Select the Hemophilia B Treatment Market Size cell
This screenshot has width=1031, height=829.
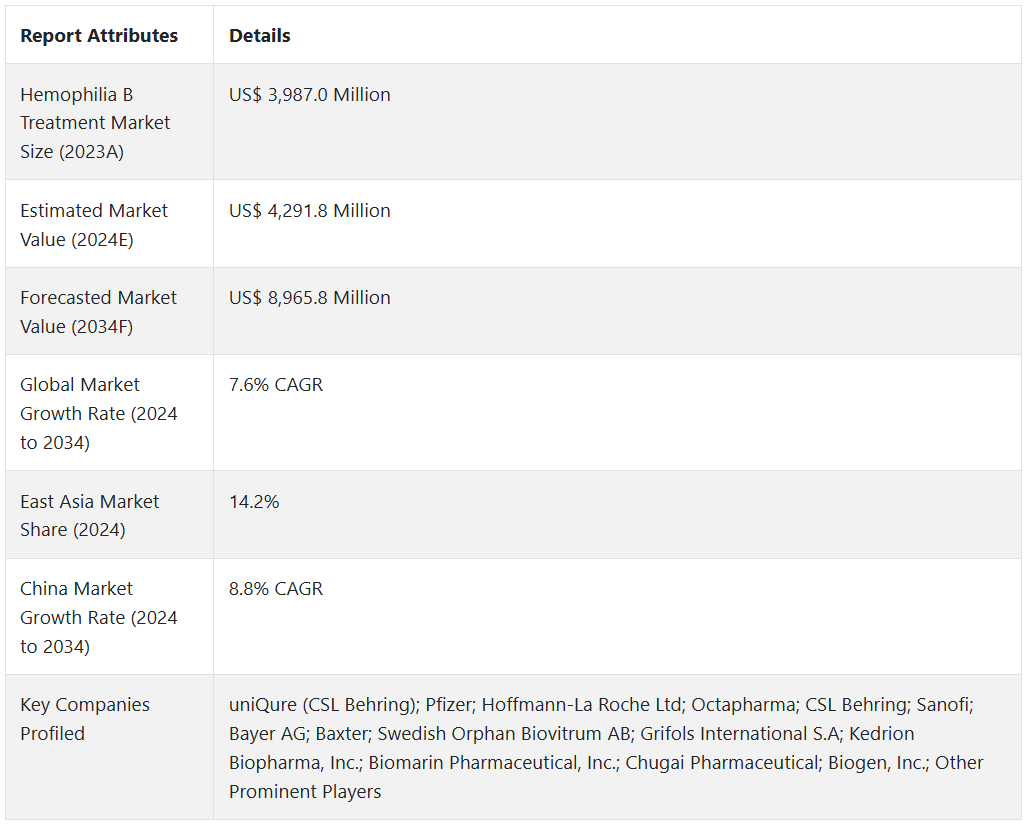96,123
